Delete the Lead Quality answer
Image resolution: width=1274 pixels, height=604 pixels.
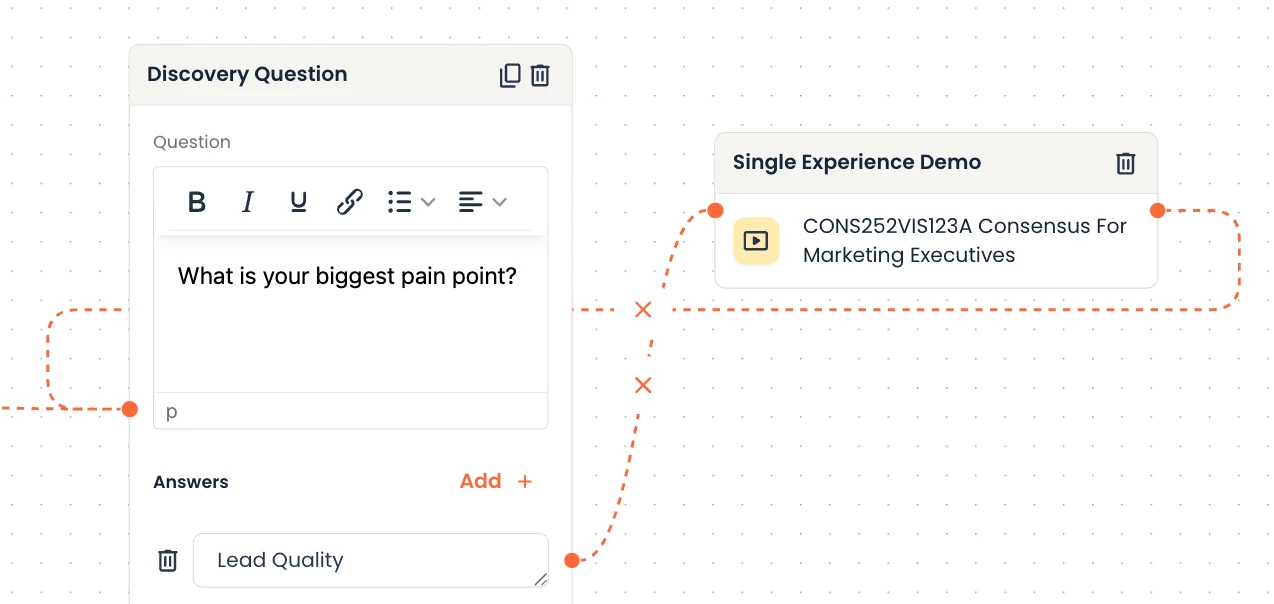[x=168, y=560]
